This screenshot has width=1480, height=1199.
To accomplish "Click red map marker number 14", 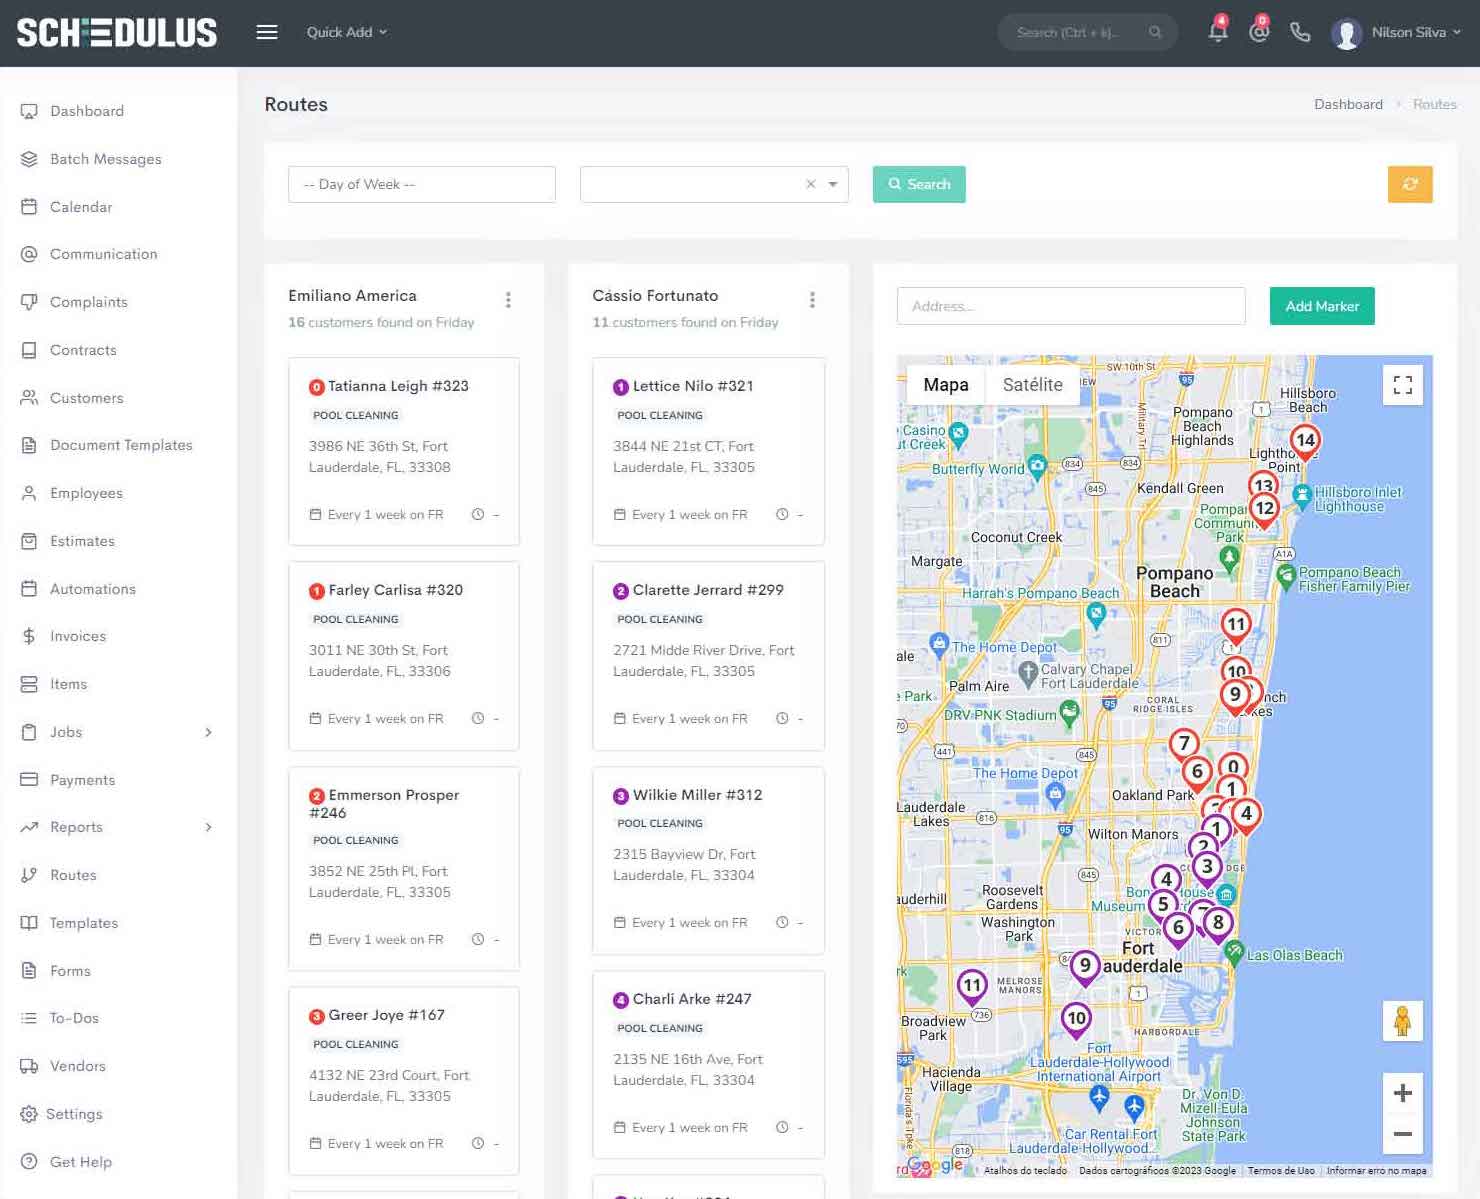I will [x=1304, y=441].
